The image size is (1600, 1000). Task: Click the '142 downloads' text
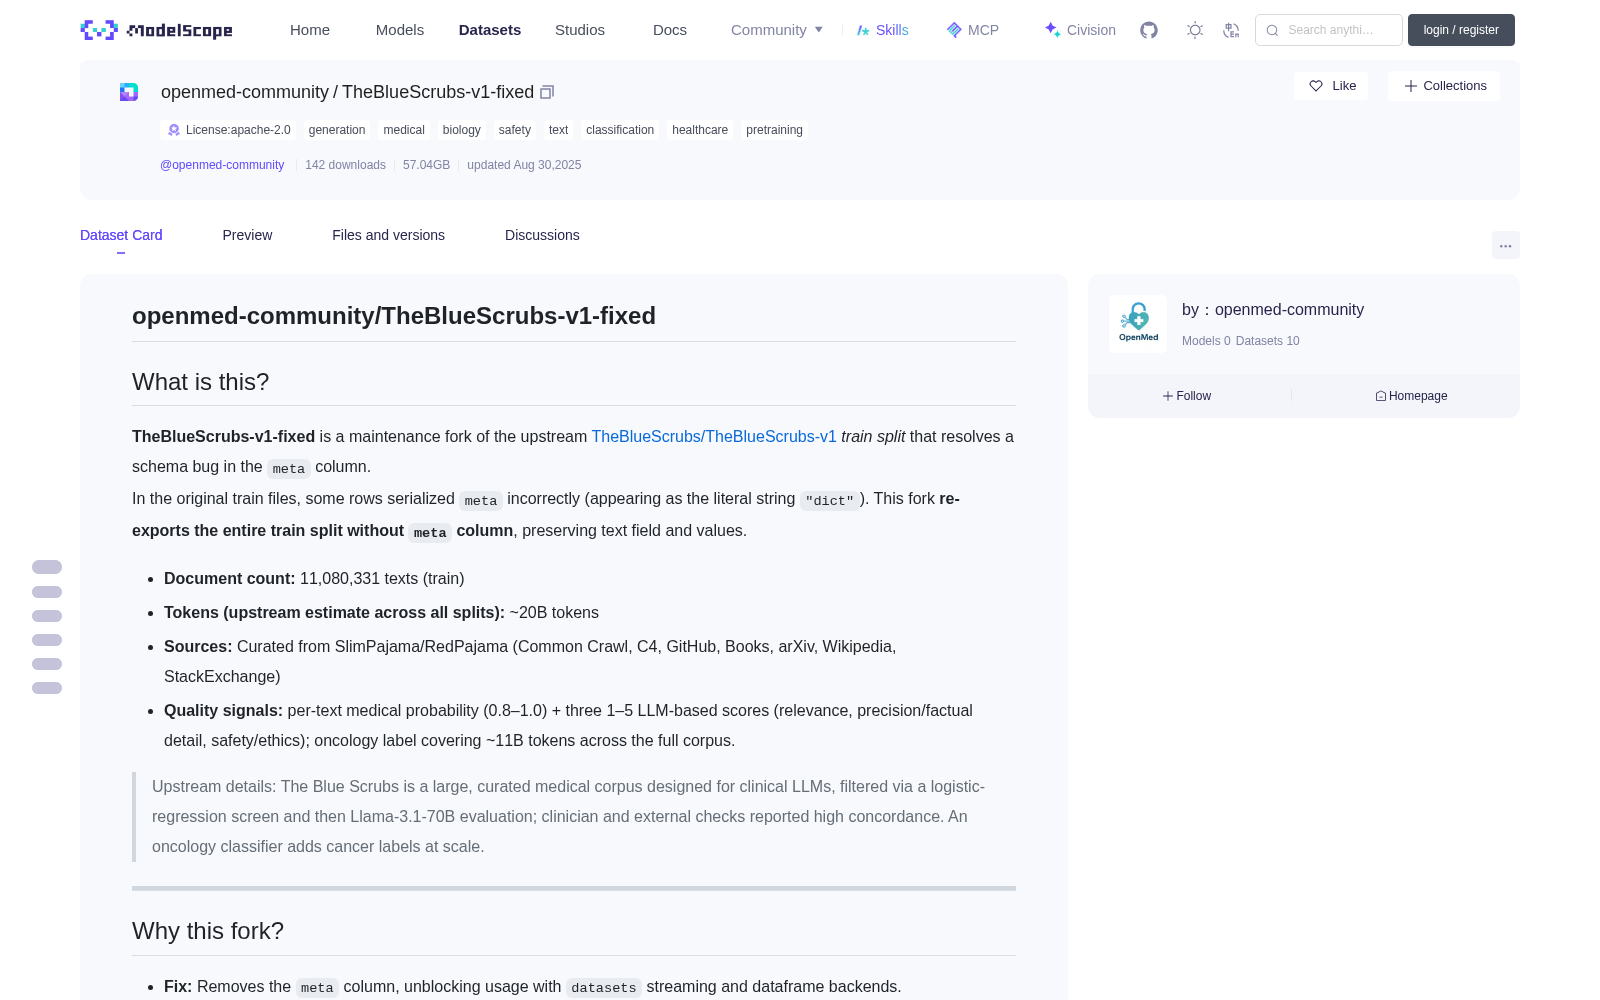point(345,165)
